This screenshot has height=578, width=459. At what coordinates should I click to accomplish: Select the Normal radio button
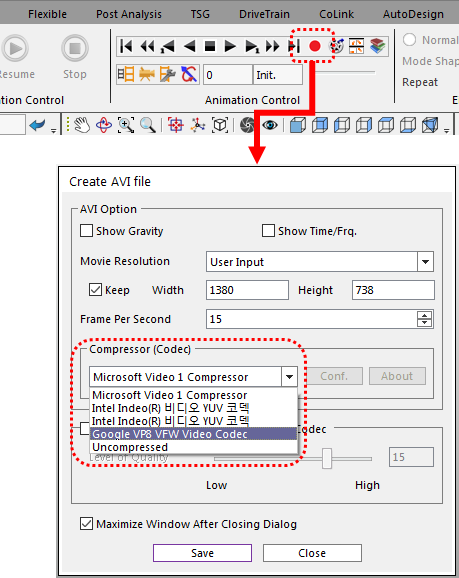pyautogui.click(x=409, y=39)
